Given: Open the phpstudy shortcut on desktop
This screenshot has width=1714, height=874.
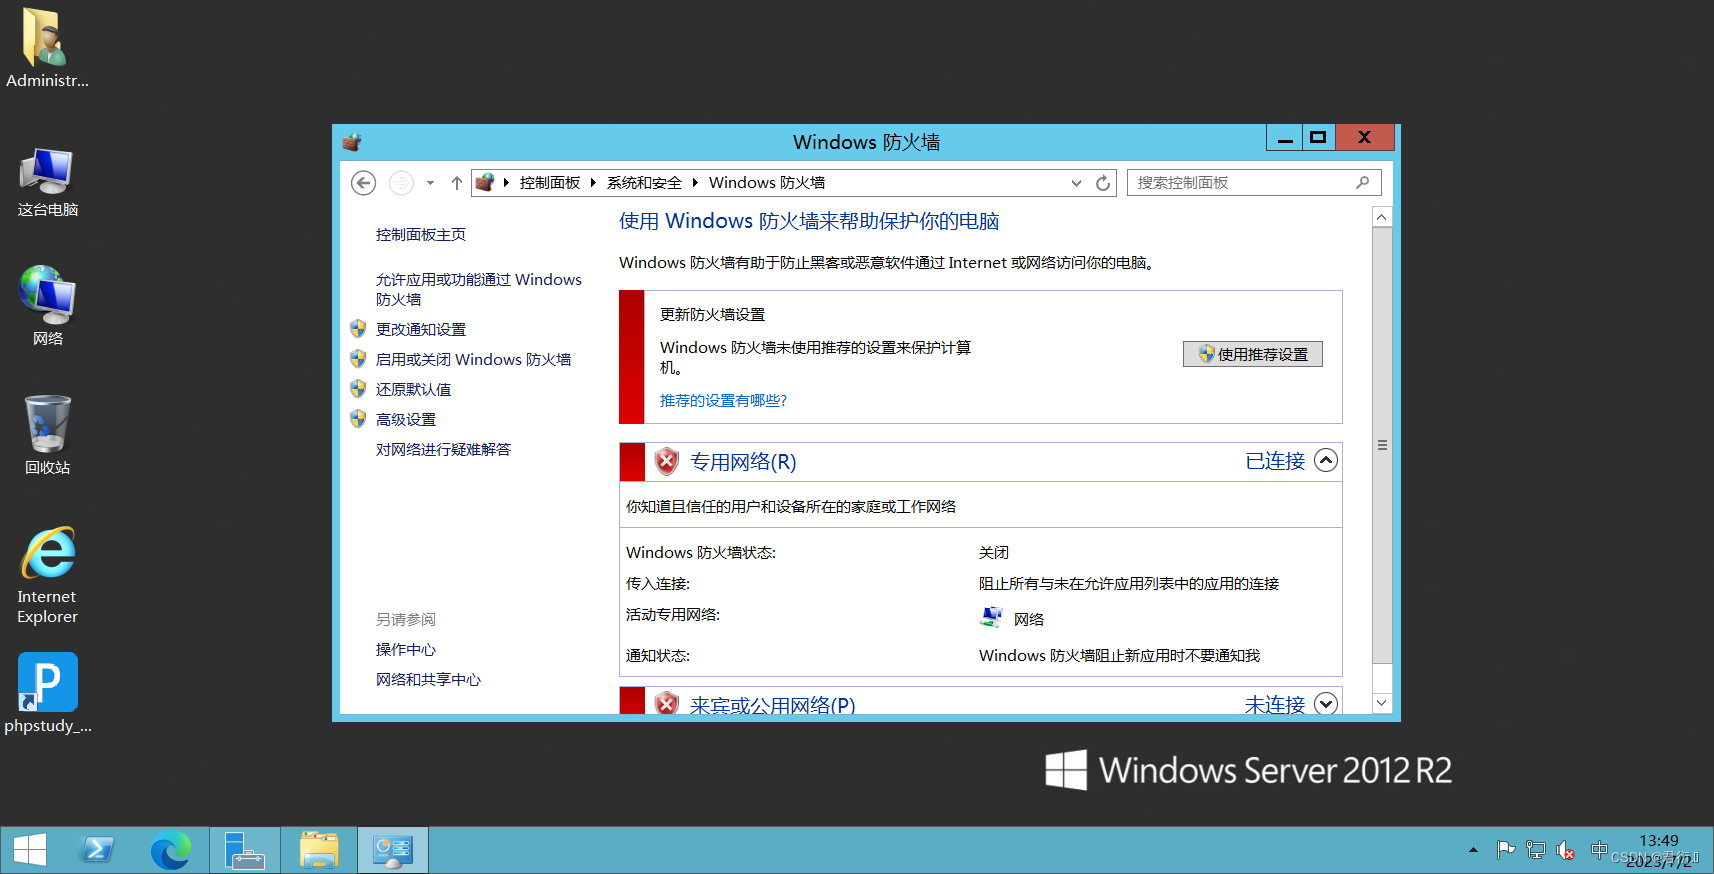Looking at the screenshot, I should [47, 694].
